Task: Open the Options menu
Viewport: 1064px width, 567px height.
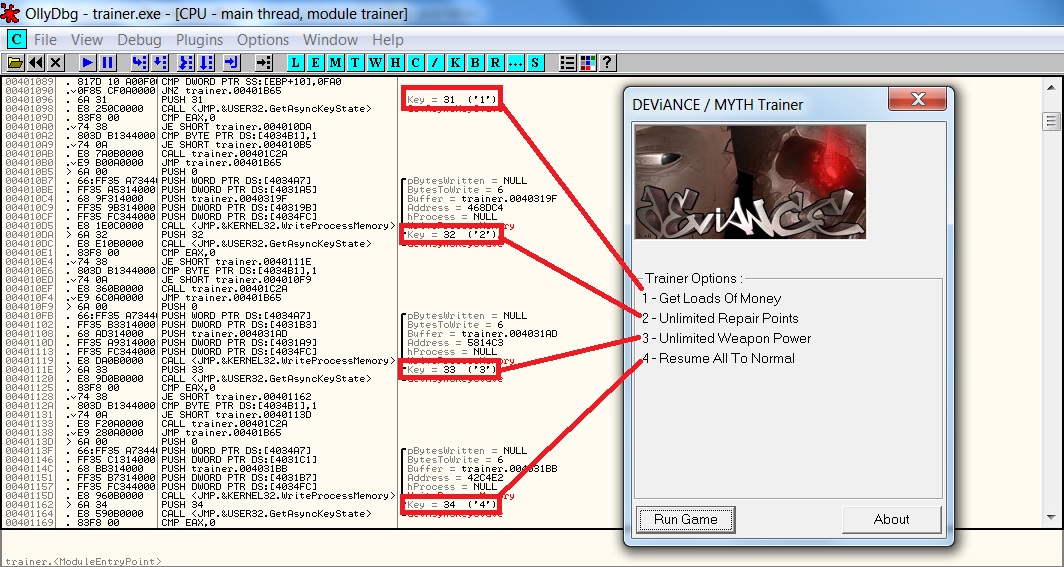Action: [x=263, y=39]
